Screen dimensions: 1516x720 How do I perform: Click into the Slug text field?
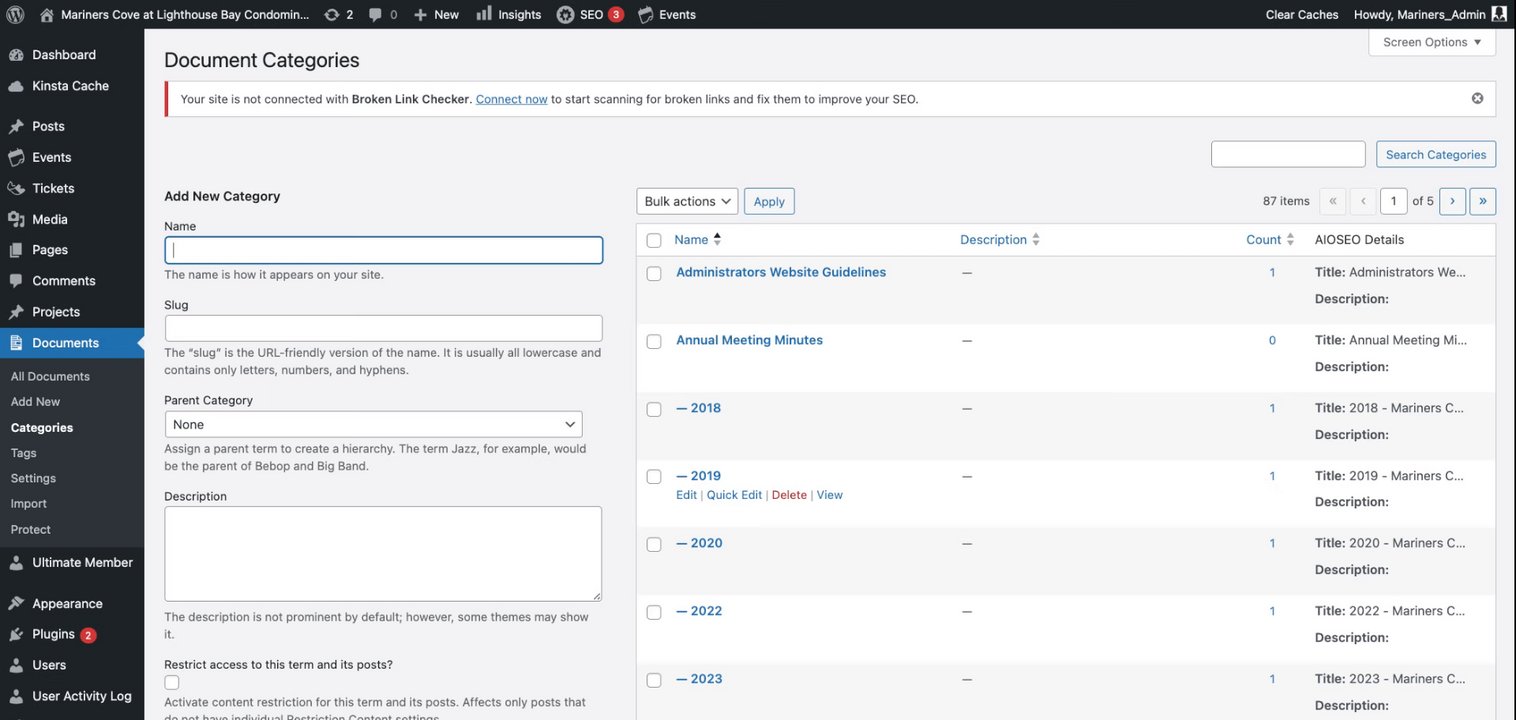tap(383, 328)
